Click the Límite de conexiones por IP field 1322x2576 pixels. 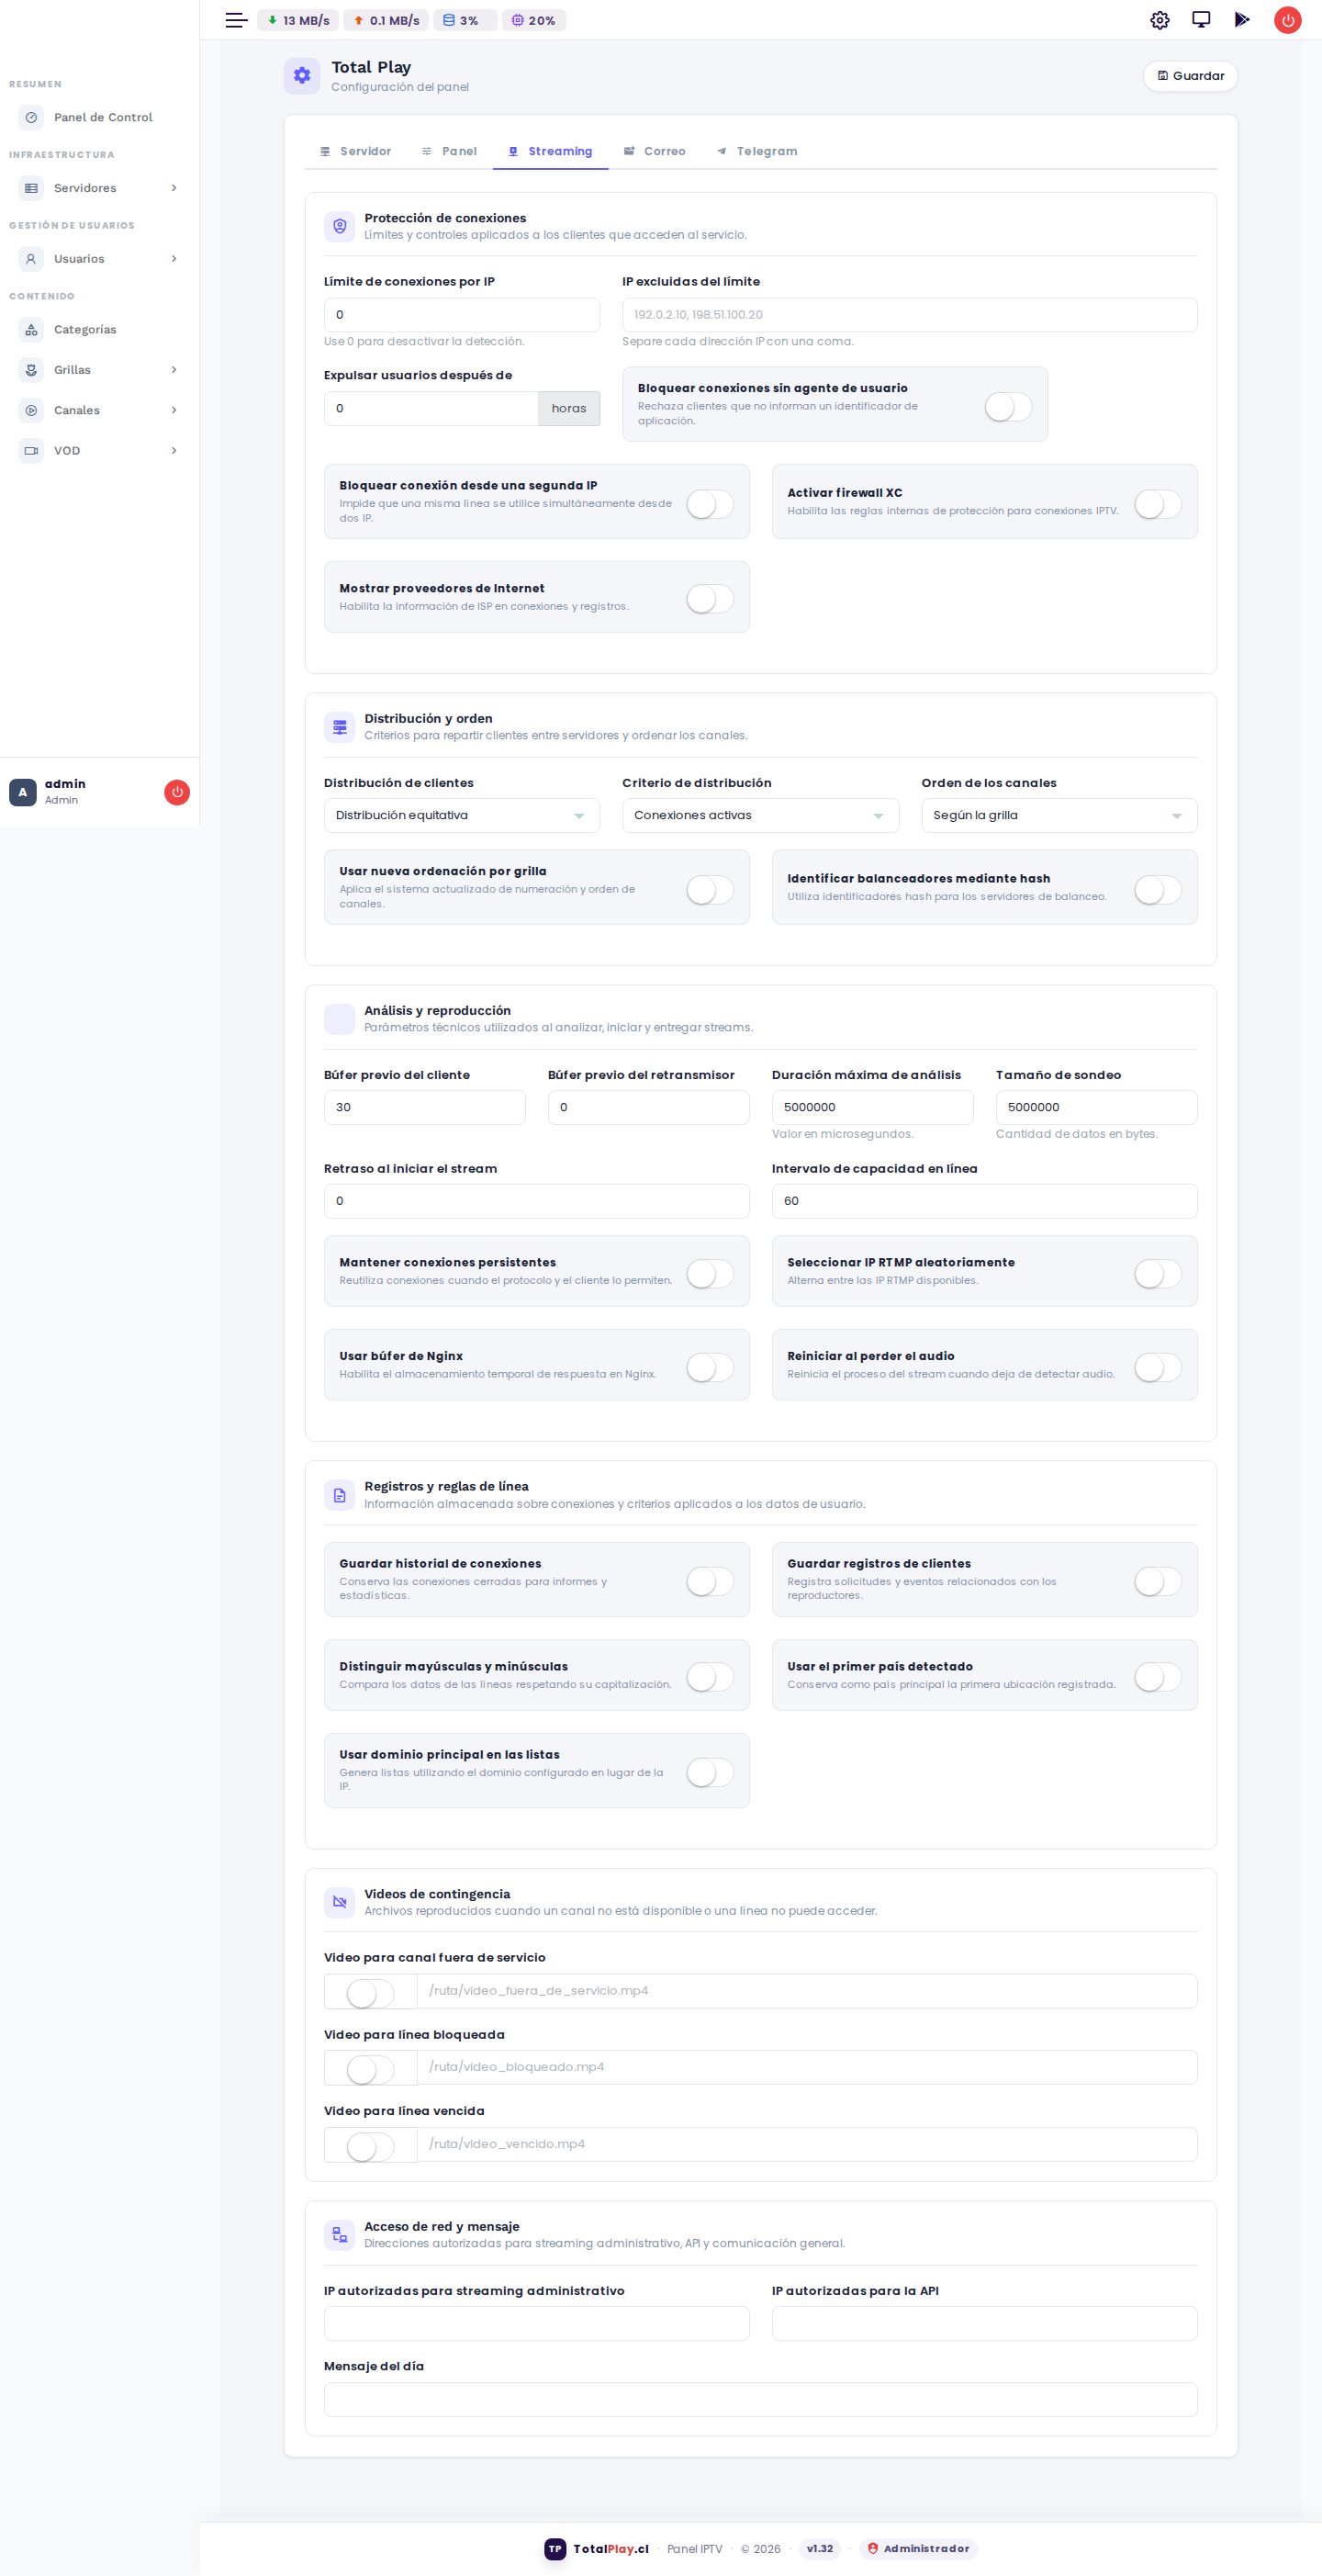(462, 315)
